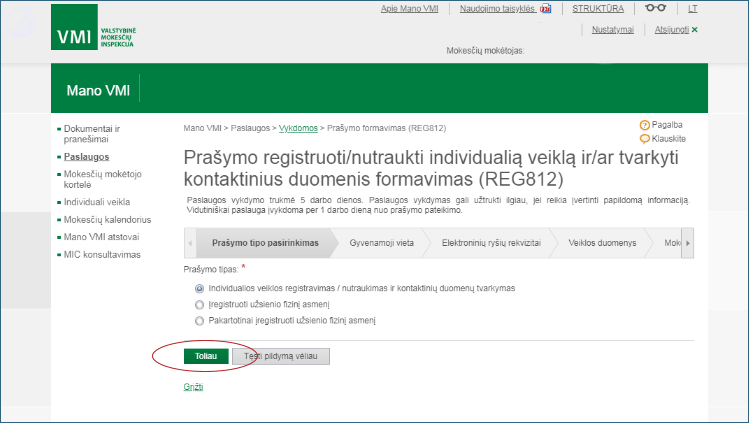749x423 pixels.
Task: Open Apie Mano VMI link
Action: [409, 9]
